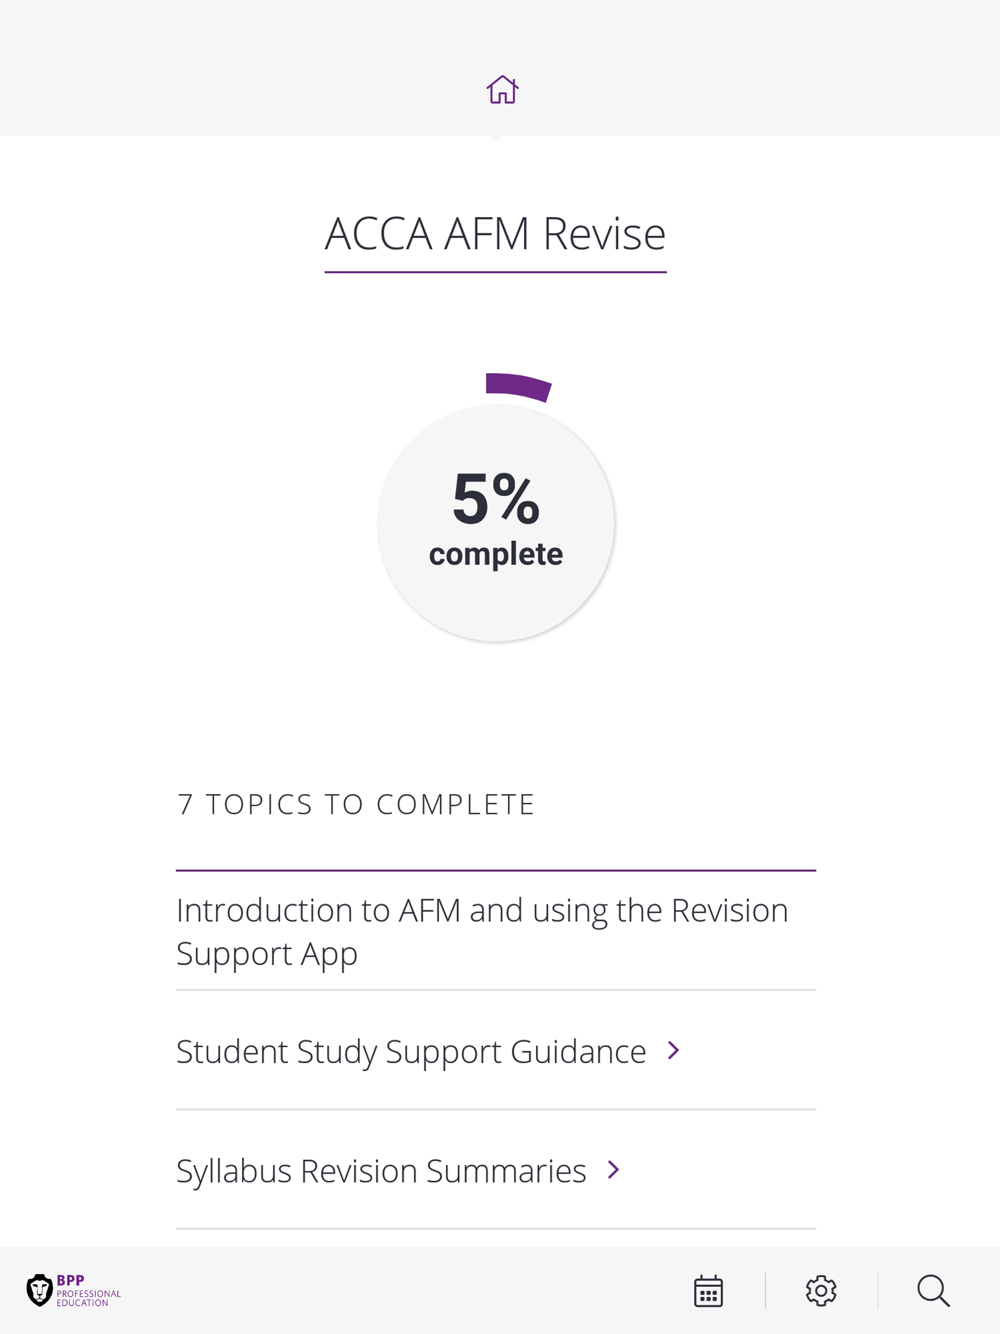This screenshot has height=1334, width=1000.
Task: Open Student Study Support Guidance topic
Action: click(x=496, y=1051)
